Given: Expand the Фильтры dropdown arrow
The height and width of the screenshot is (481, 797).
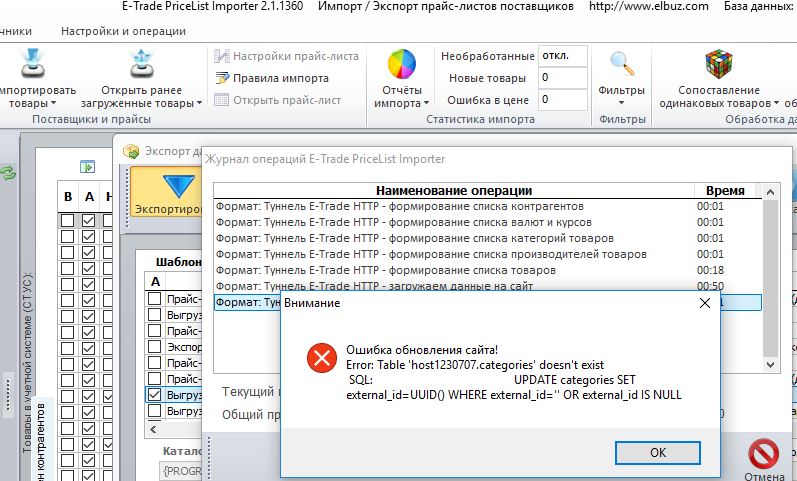Looking at the screenshot, I should point(621,103).
